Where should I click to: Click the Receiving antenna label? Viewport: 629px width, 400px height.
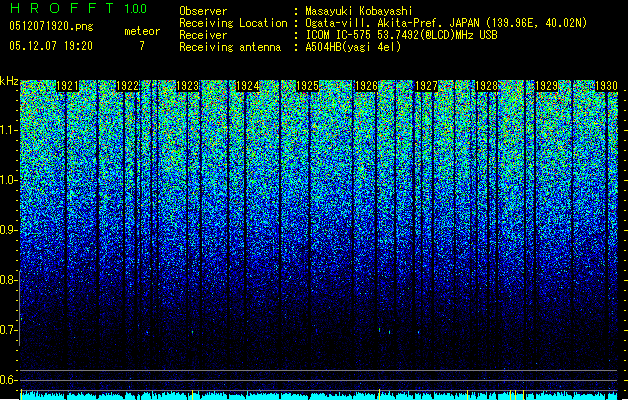230,47
